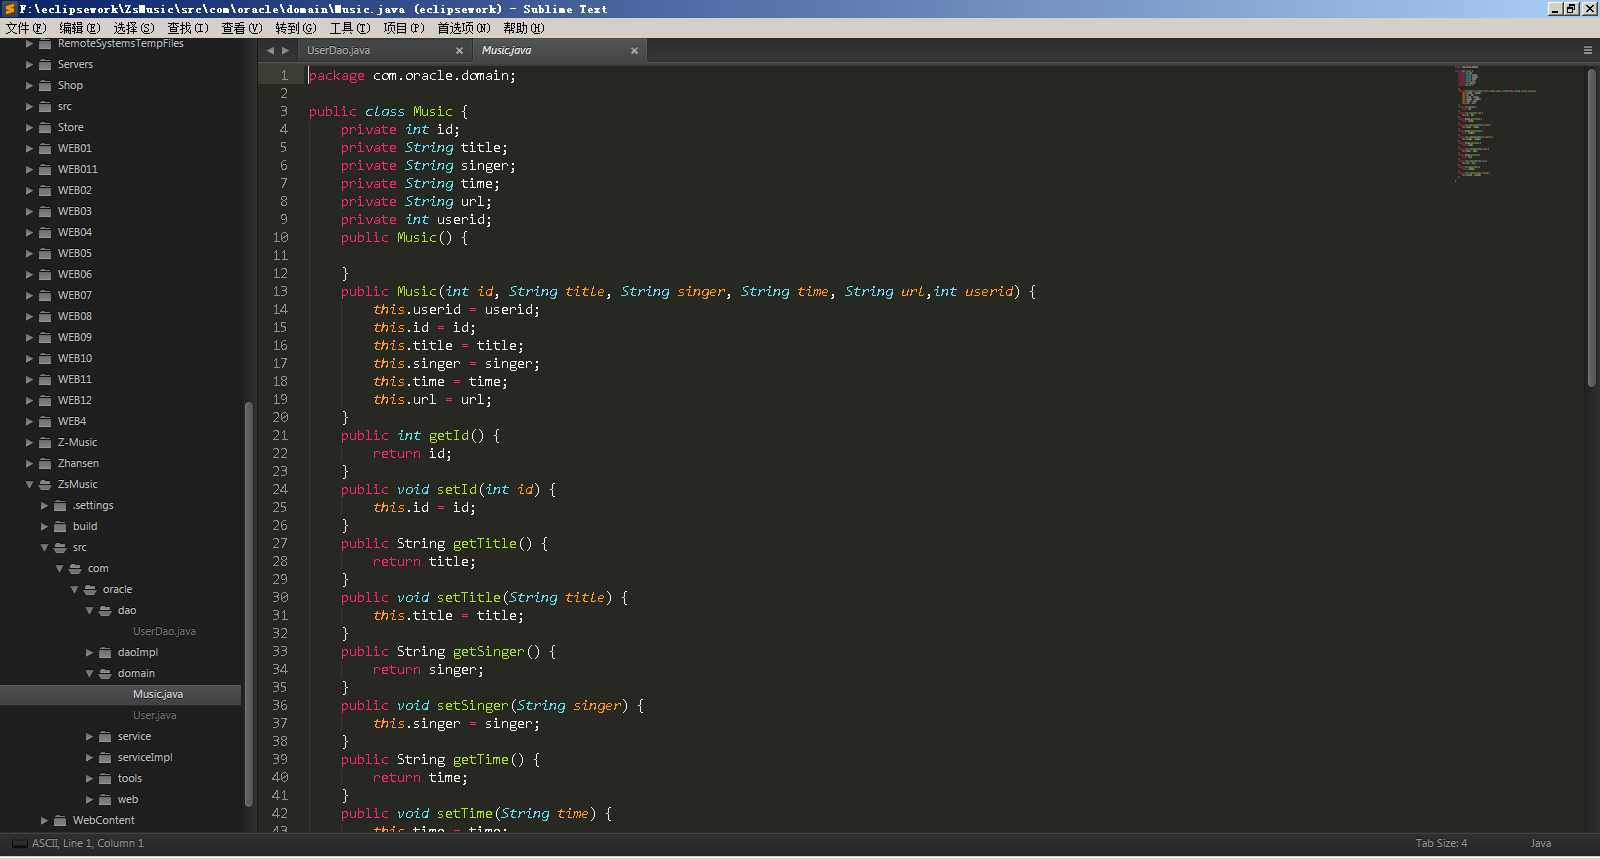
Task: Select the WEB06 folder row
Action: 120,274
